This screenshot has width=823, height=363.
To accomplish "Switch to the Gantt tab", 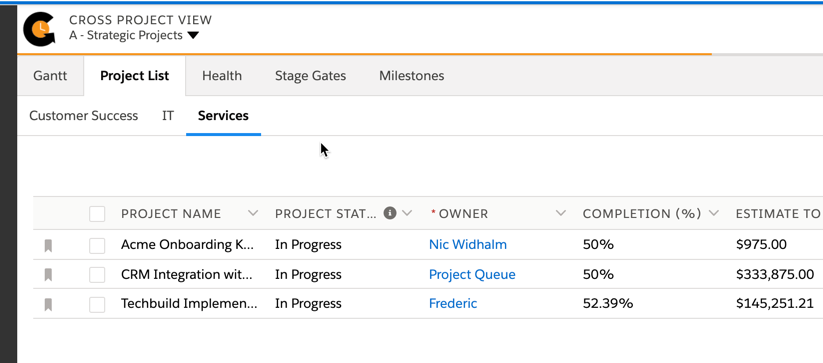I will click(x=50, y=76).
